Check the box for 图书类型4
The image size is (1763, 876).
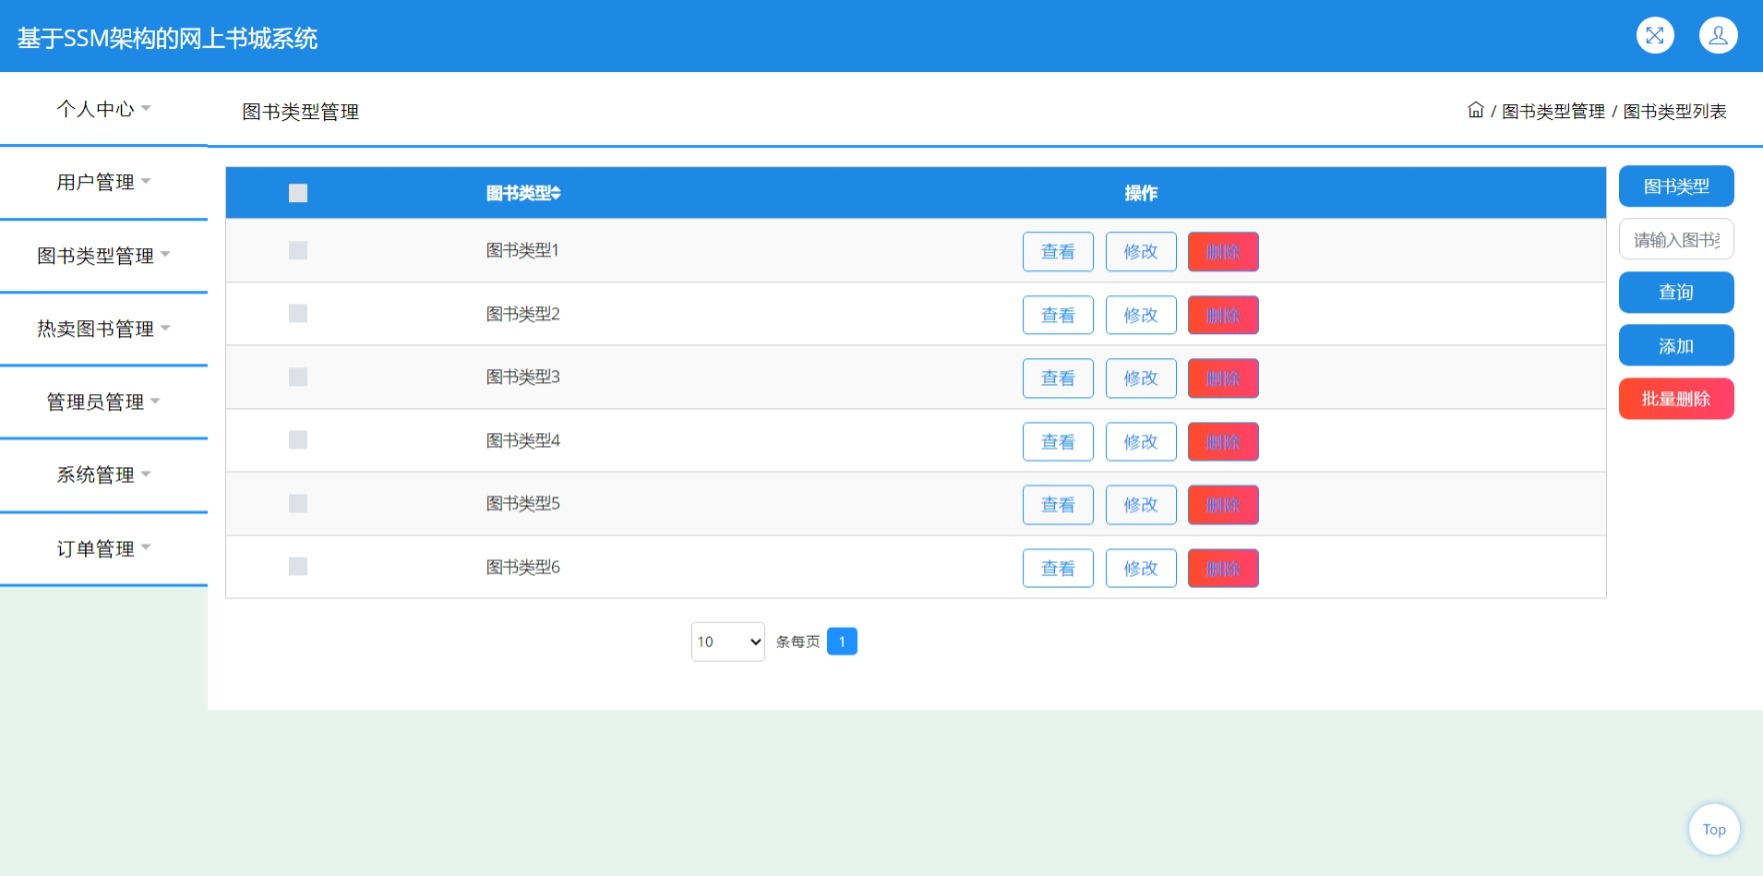point(298,440)
